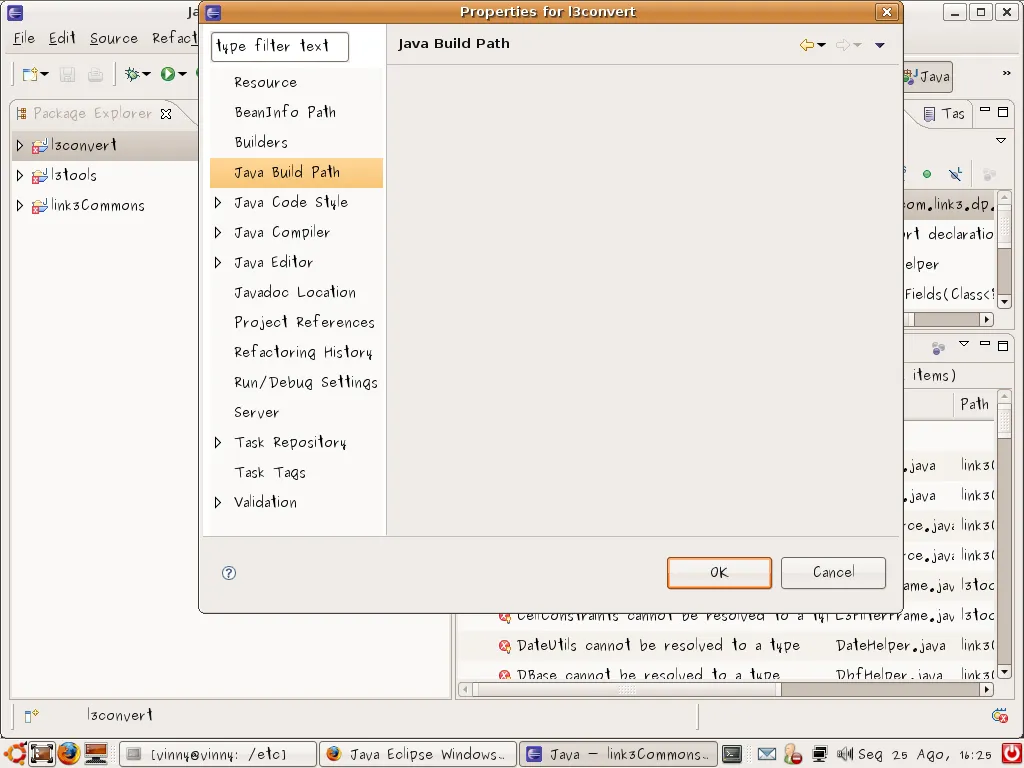Viewport: 1024px width, 768px height.
Task: Open the dialog view menu triangle
Action: click(880, 45)
